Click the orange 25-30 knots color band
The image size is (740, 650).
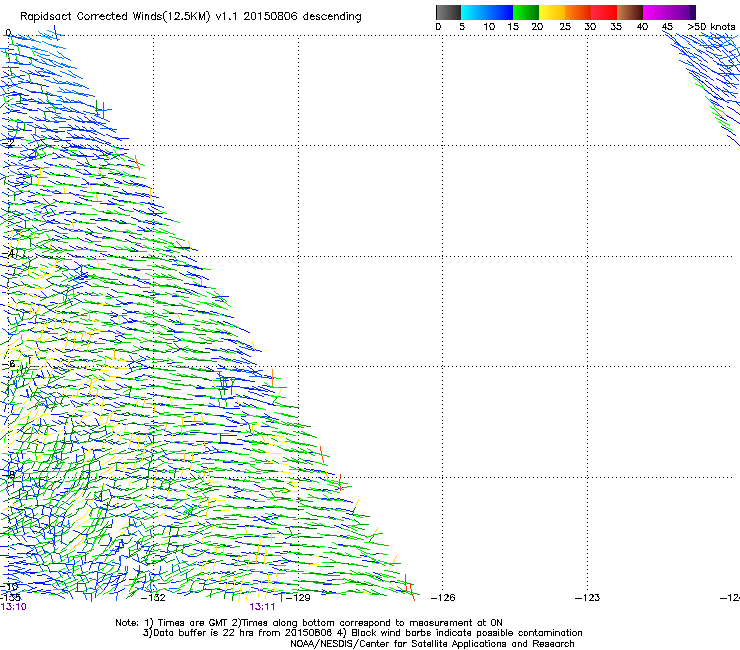[577, 12]
